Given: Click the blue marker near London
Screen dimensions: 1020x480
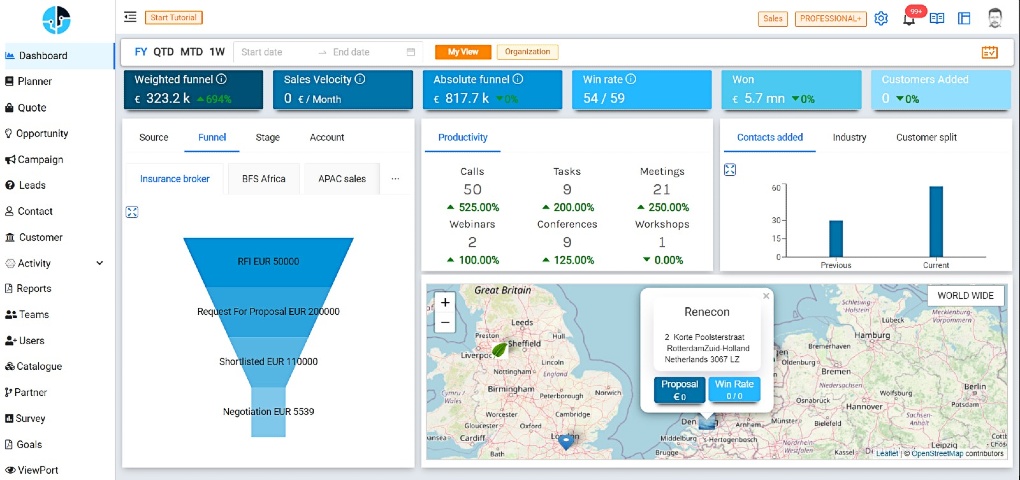Looking at the screenshot, I should click(567, 442).
